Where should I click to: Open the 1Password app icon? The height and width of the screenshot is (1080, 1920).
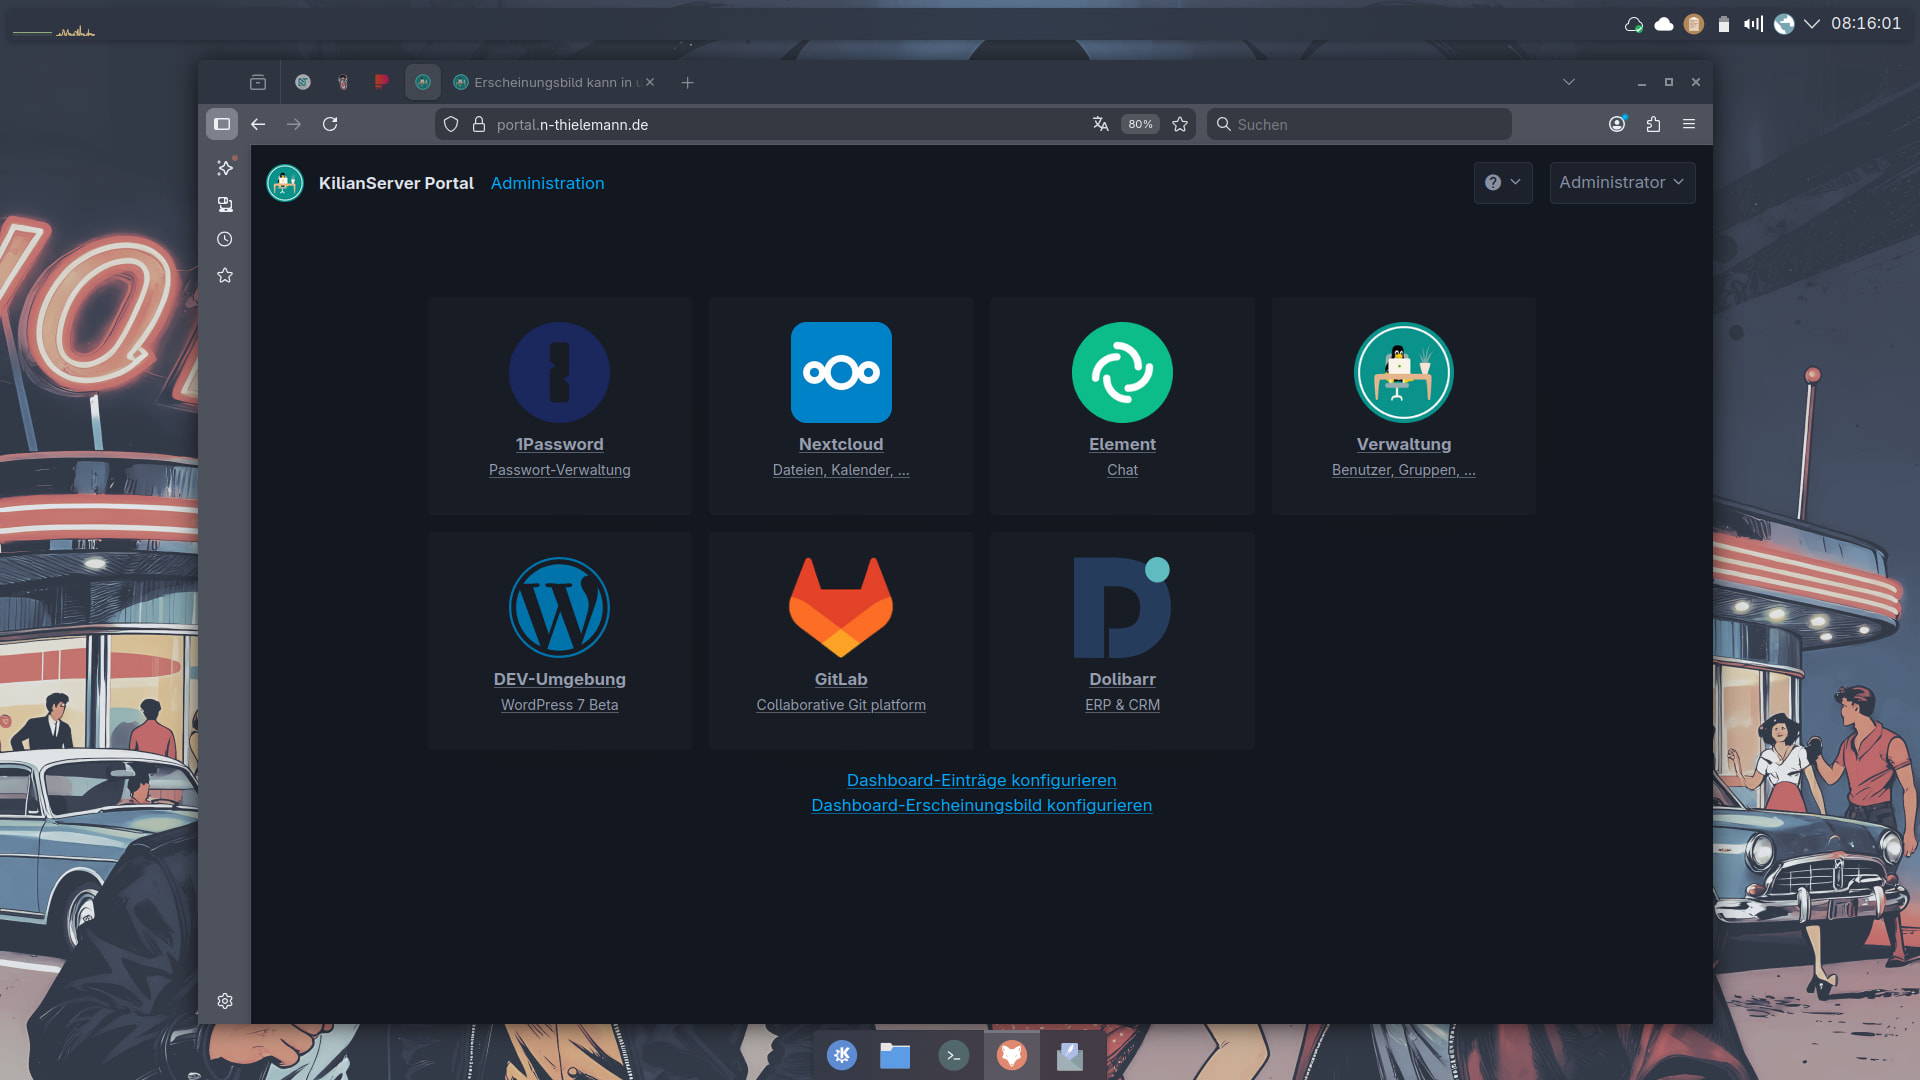559,372
